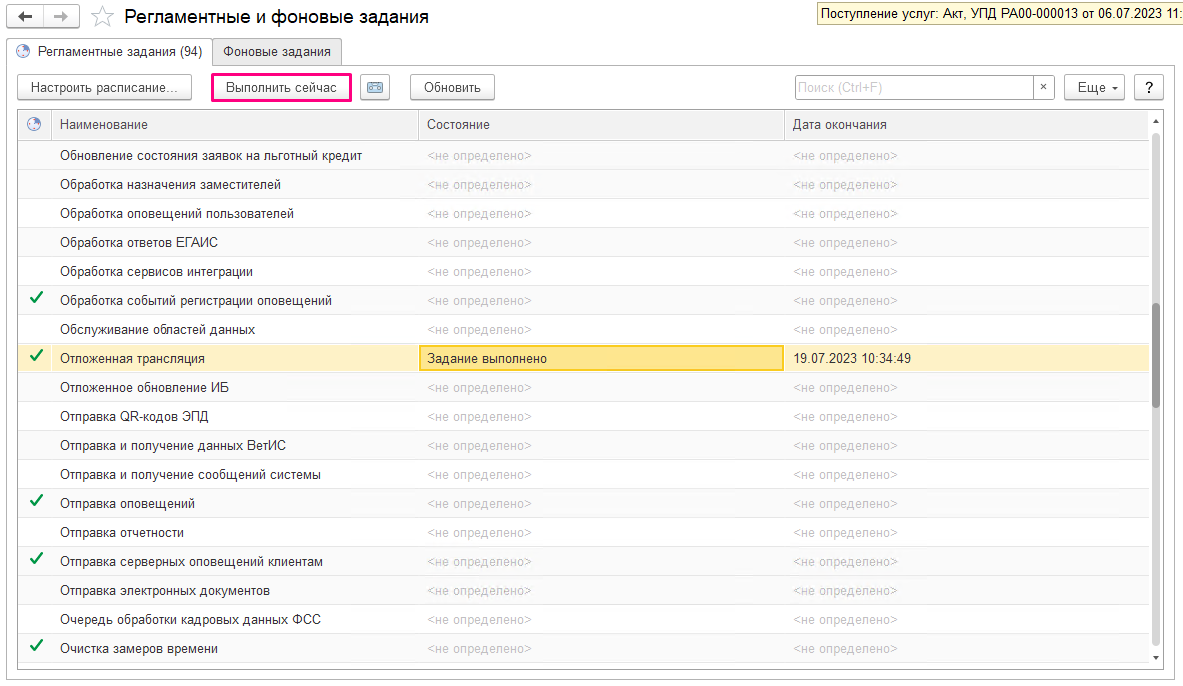
Task: Select the Регламентные задания tab
Action: coord(110,52)
